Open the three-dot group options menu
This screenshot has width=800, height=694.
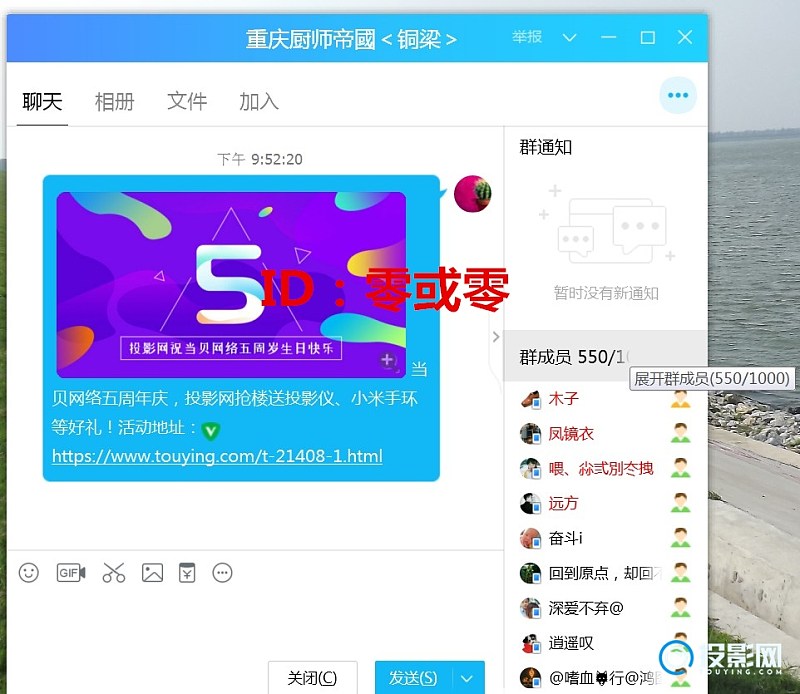[678, 95]
